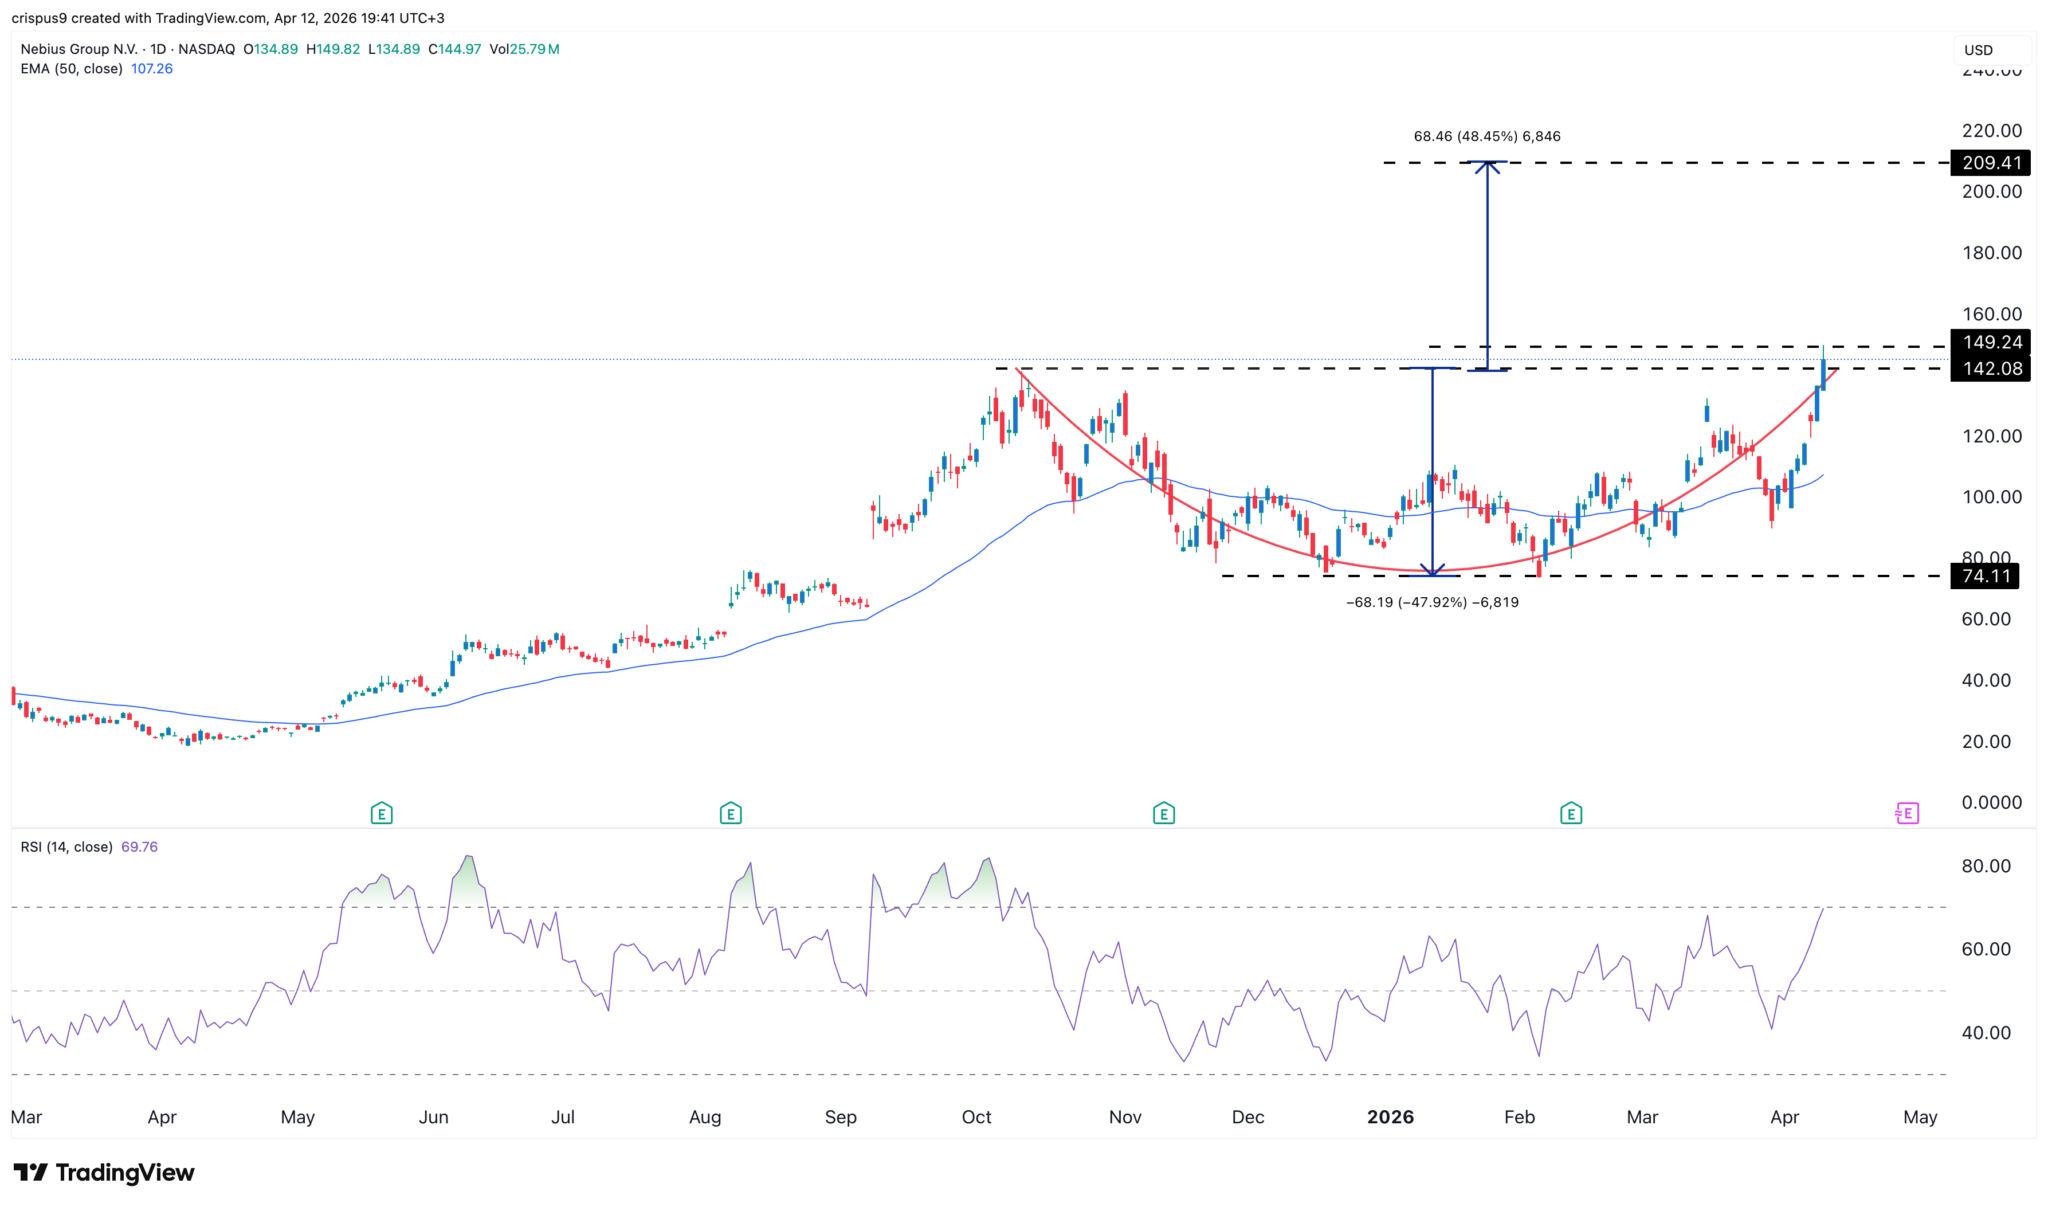The image size is (2048, 1207).
Task: Click the earnings marker near May 2025
Action: click(381, 813)
